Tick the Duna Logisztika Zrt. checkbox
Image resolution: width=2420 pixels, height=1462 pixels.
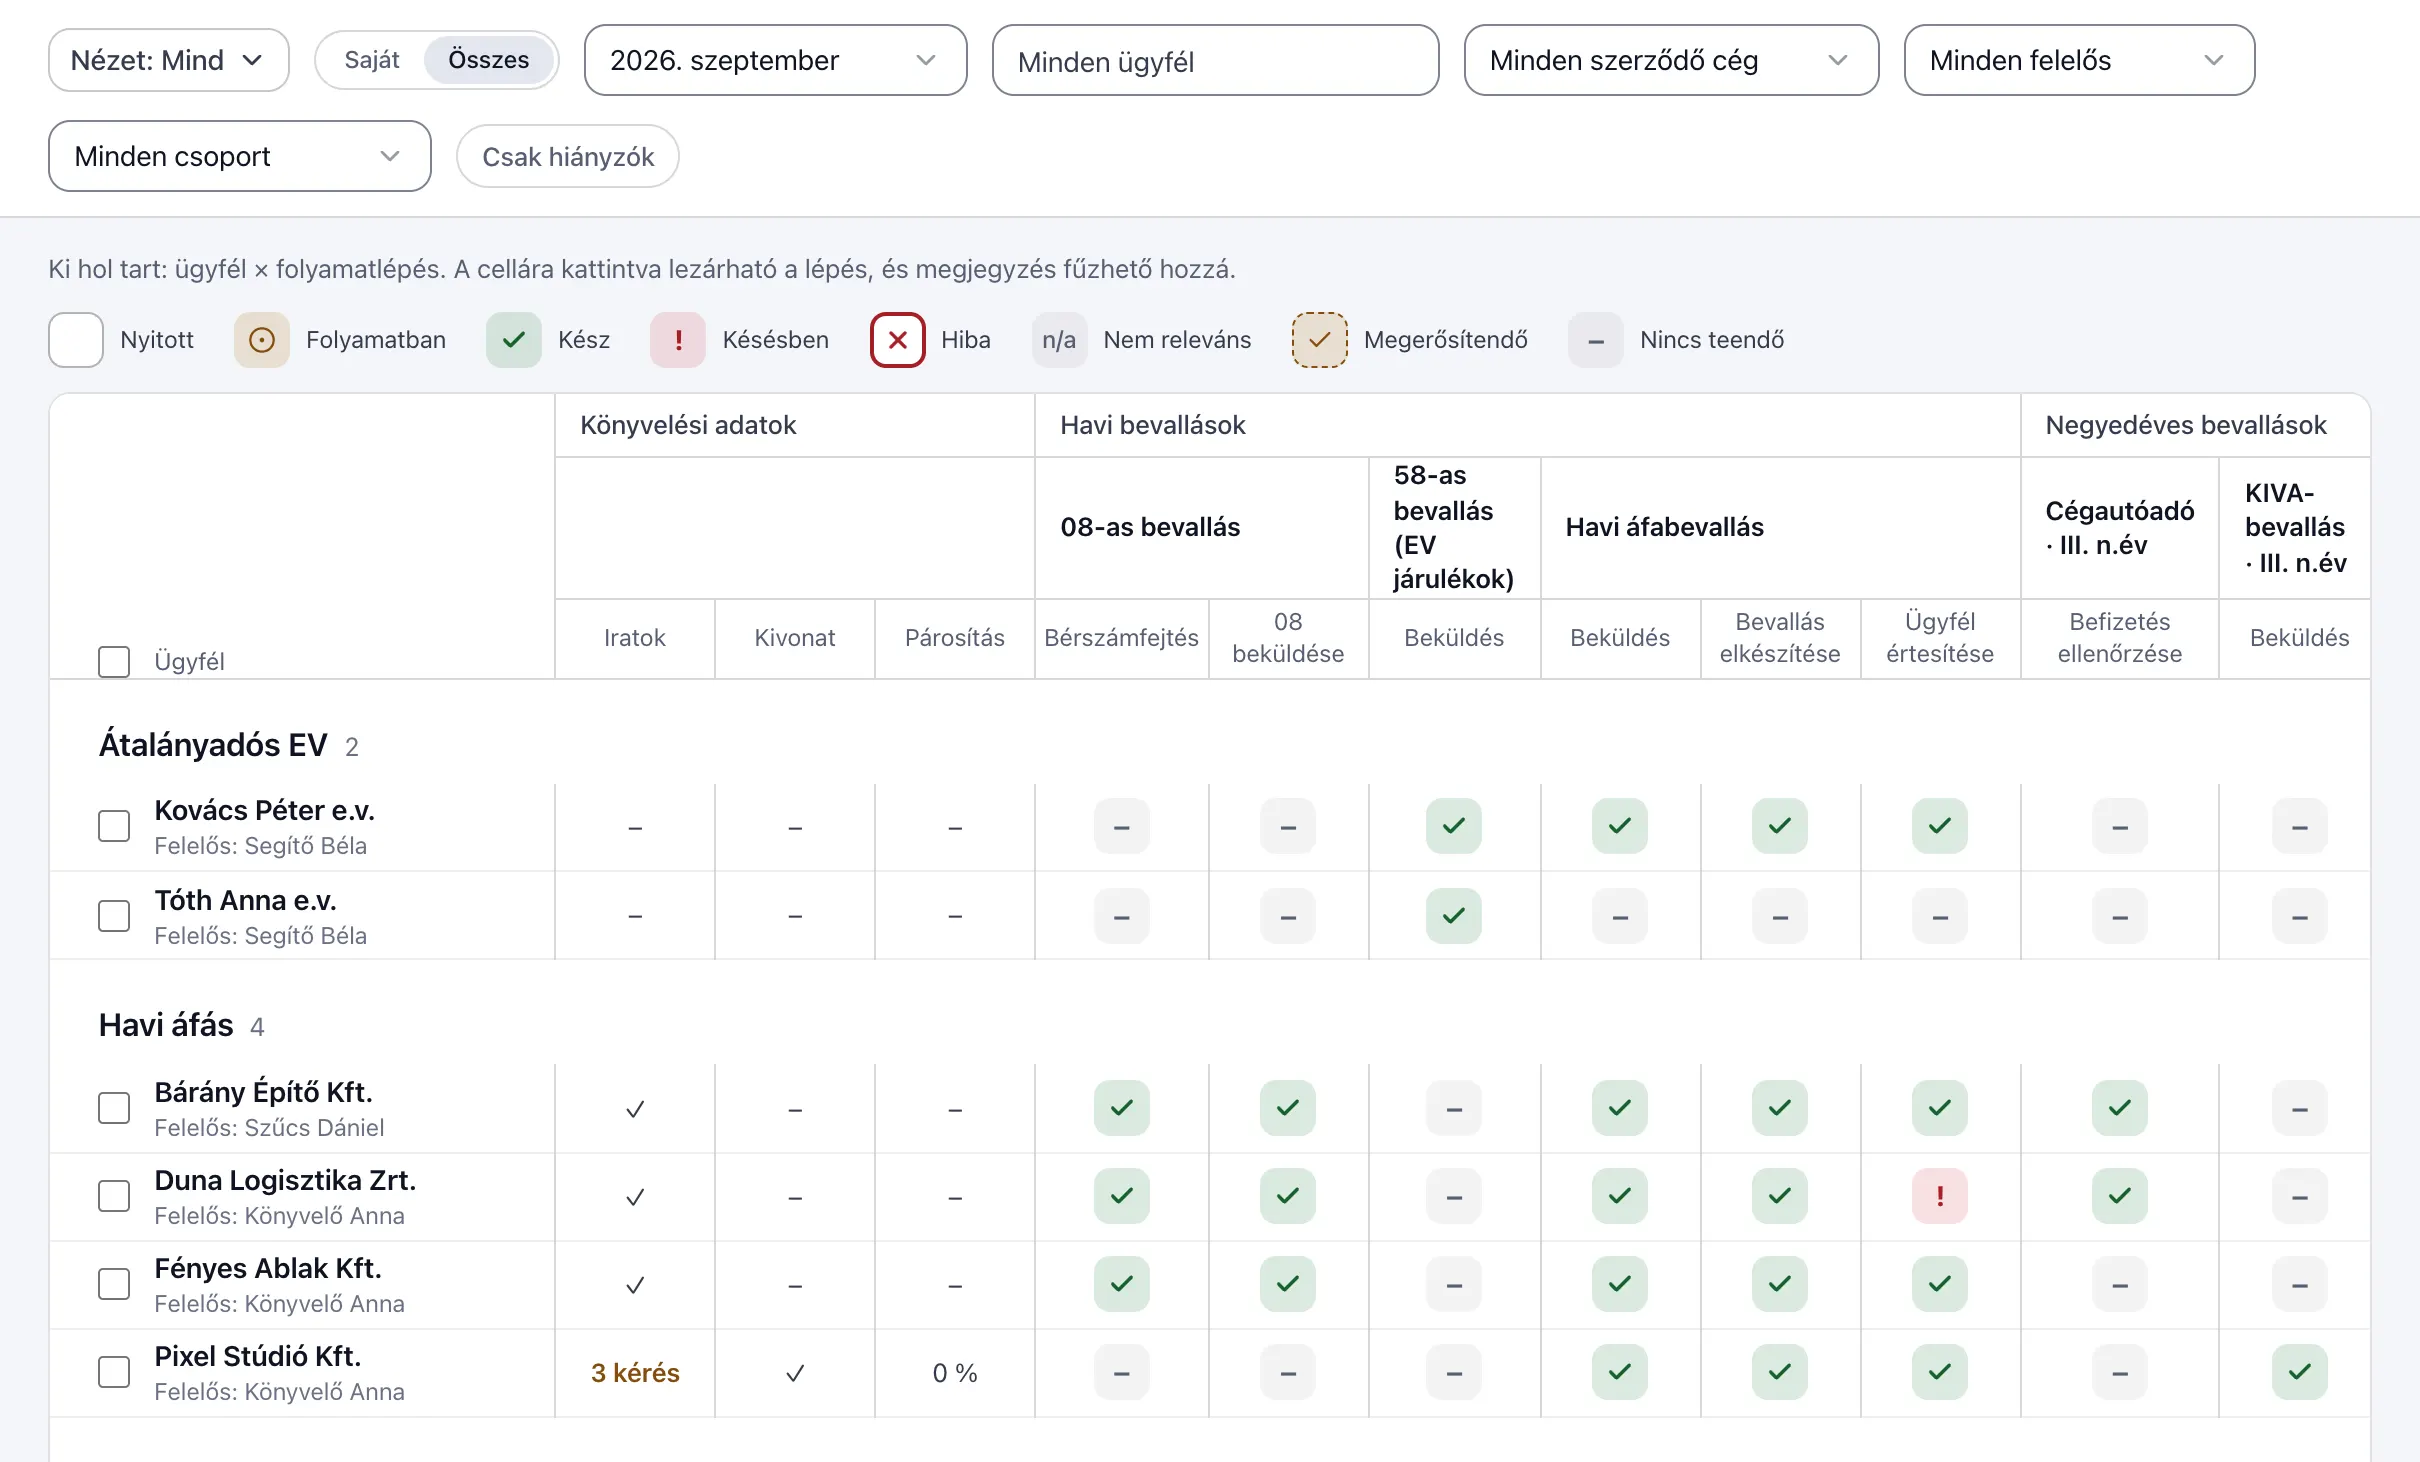(x=114, y=1196)
